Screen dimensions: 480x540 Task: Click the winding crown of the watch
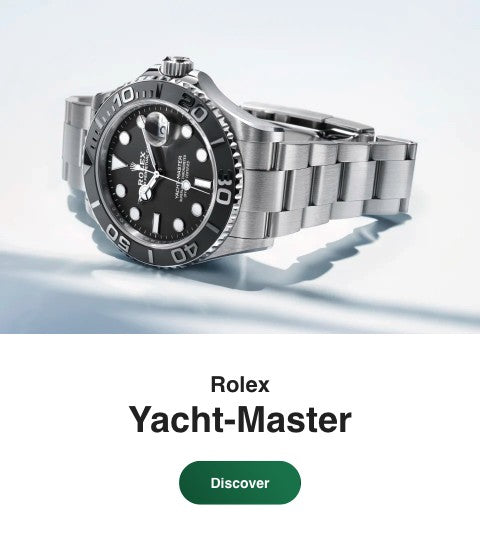pos(177,65)
